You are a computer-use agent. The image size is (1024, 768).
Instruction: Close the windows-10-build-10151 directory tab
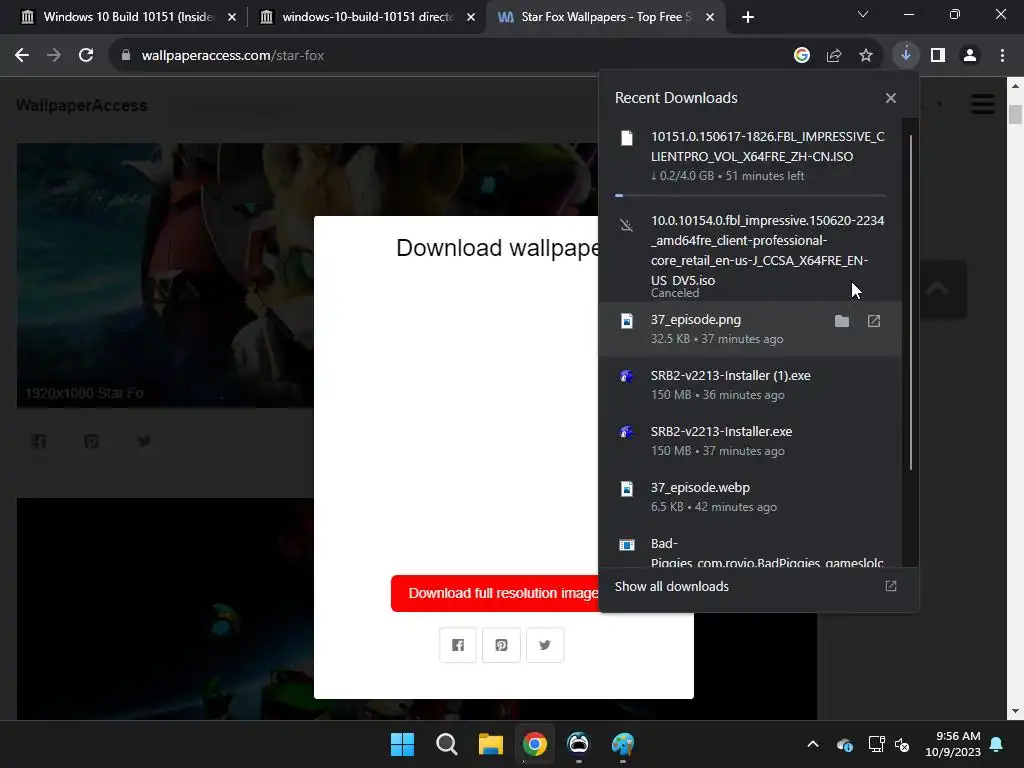471,18
